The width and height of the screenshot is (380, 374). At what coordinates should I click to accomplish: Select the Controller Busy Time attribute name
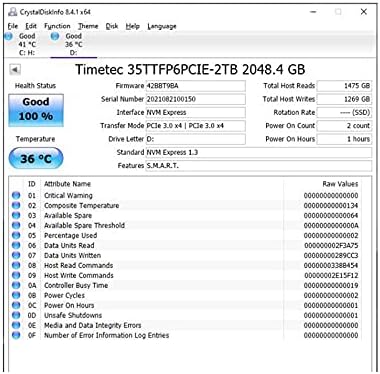point(76,286)
